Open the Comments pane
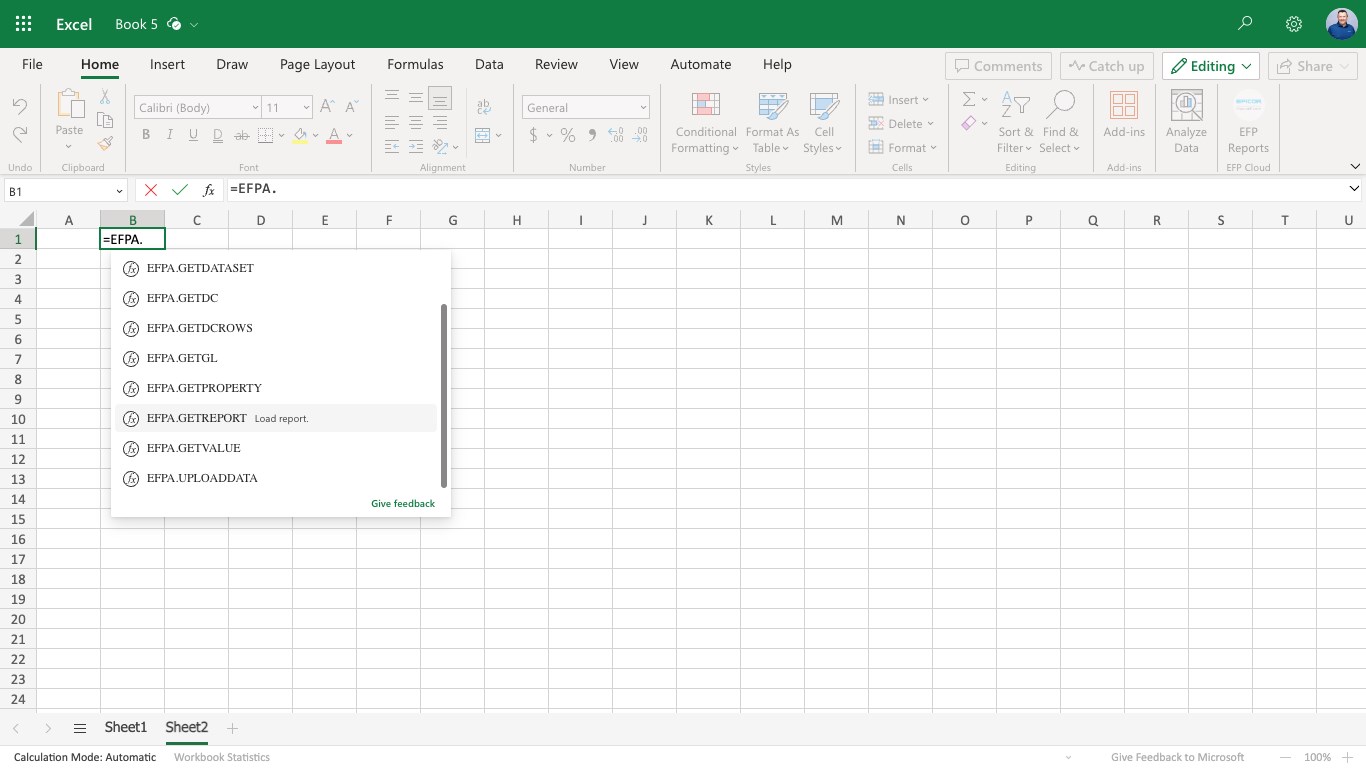The height and width of the screenshot is (768, 1366). [x=998, y=66]
